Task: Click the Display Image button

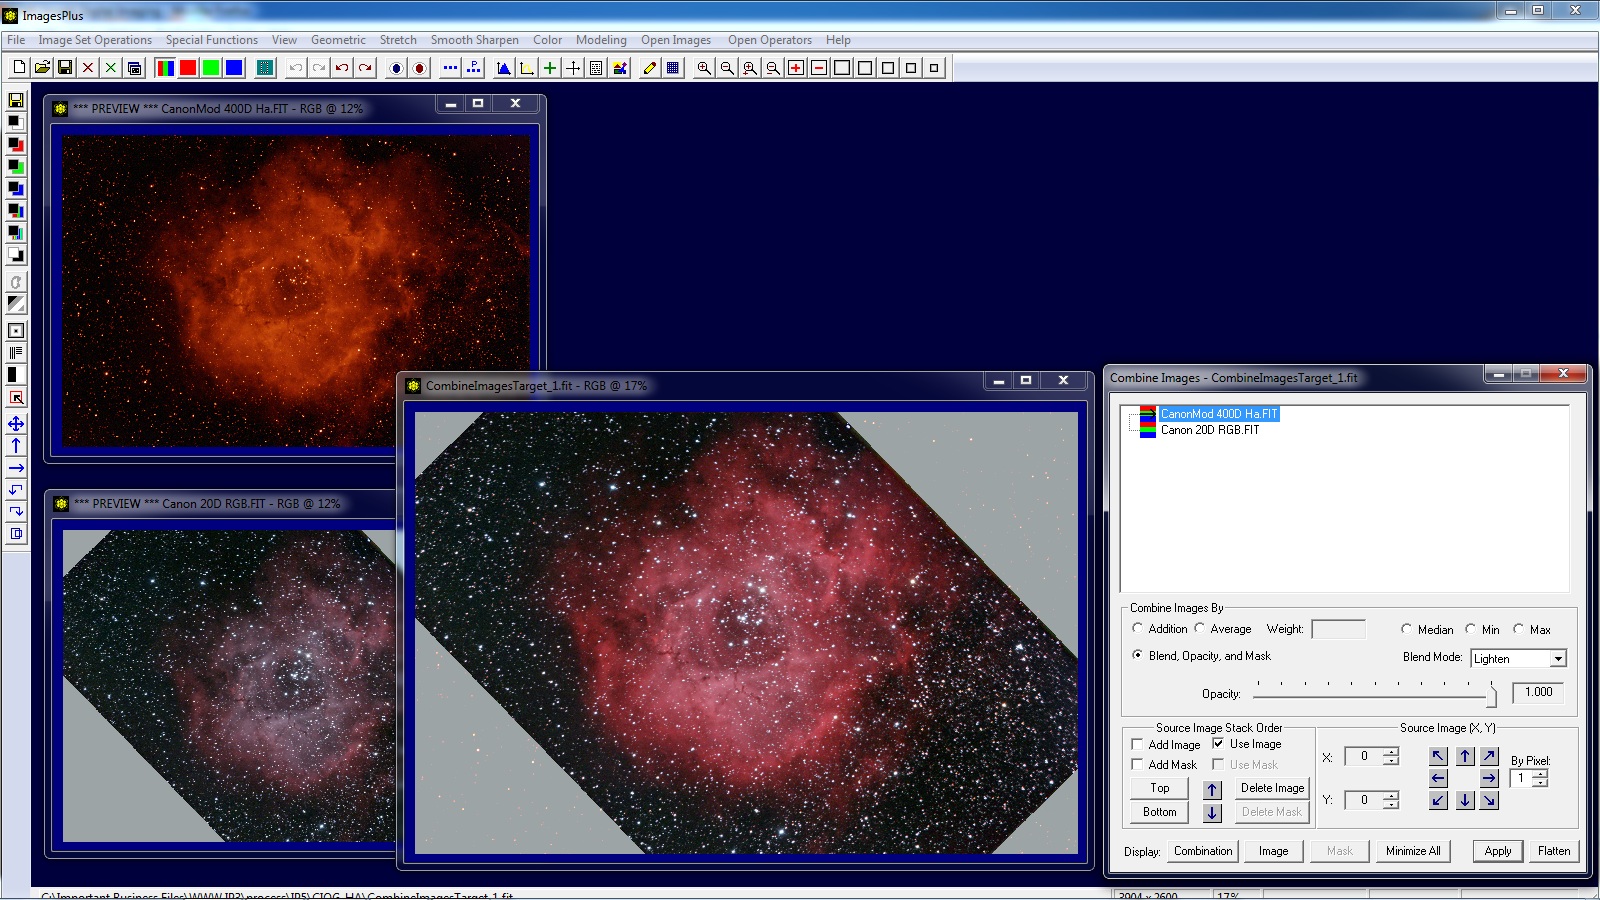Action: [x=1273, y=851]
